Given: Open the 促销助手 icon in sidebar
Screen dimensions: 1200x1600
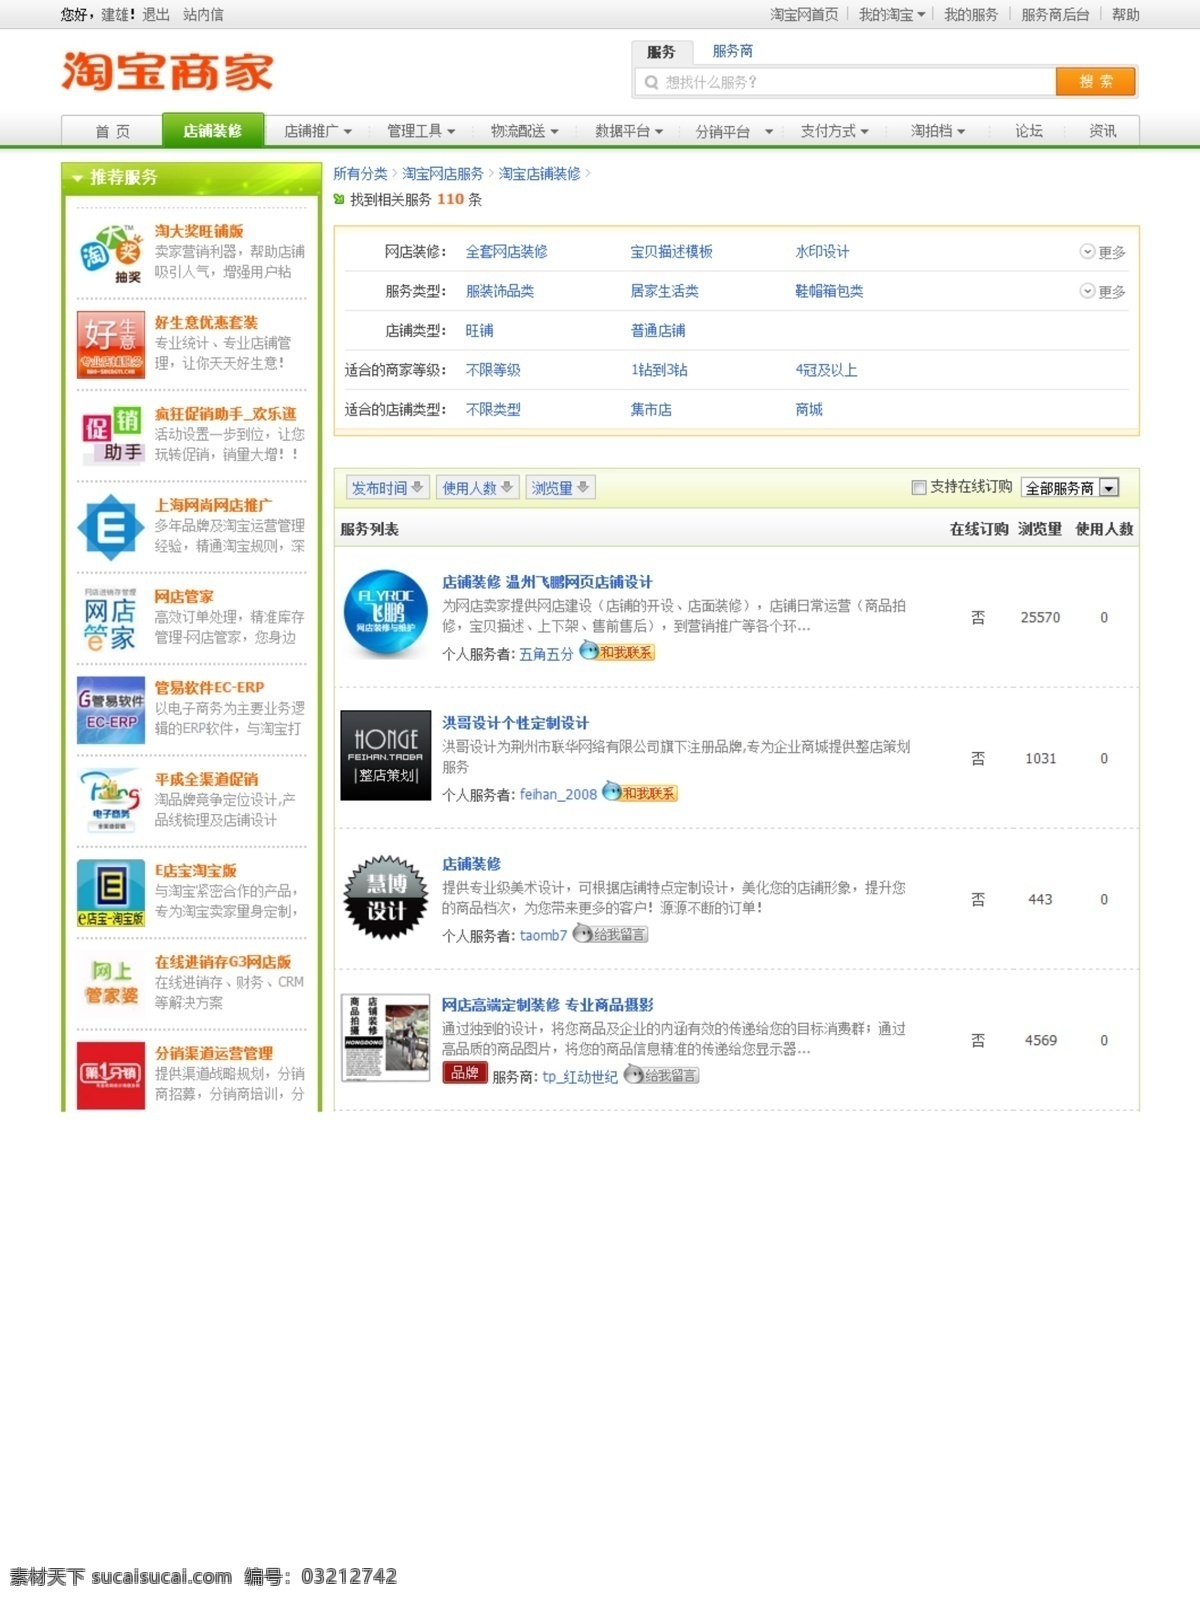Looking at the screenshot, I should coord(111,435).
